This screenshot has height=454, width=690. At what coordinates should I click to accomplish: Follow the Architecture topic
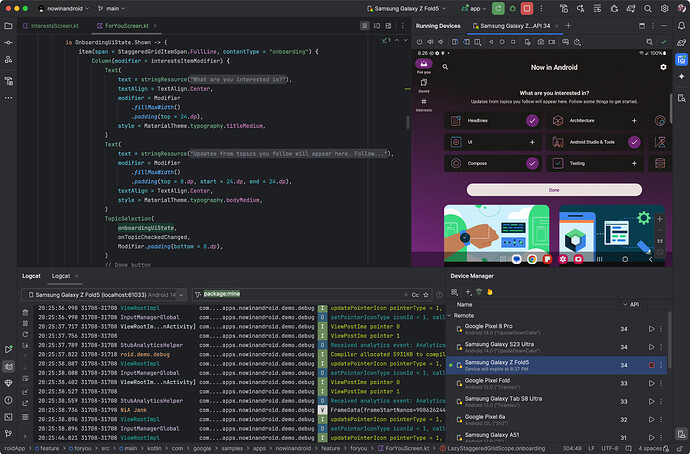coord(634,120)
